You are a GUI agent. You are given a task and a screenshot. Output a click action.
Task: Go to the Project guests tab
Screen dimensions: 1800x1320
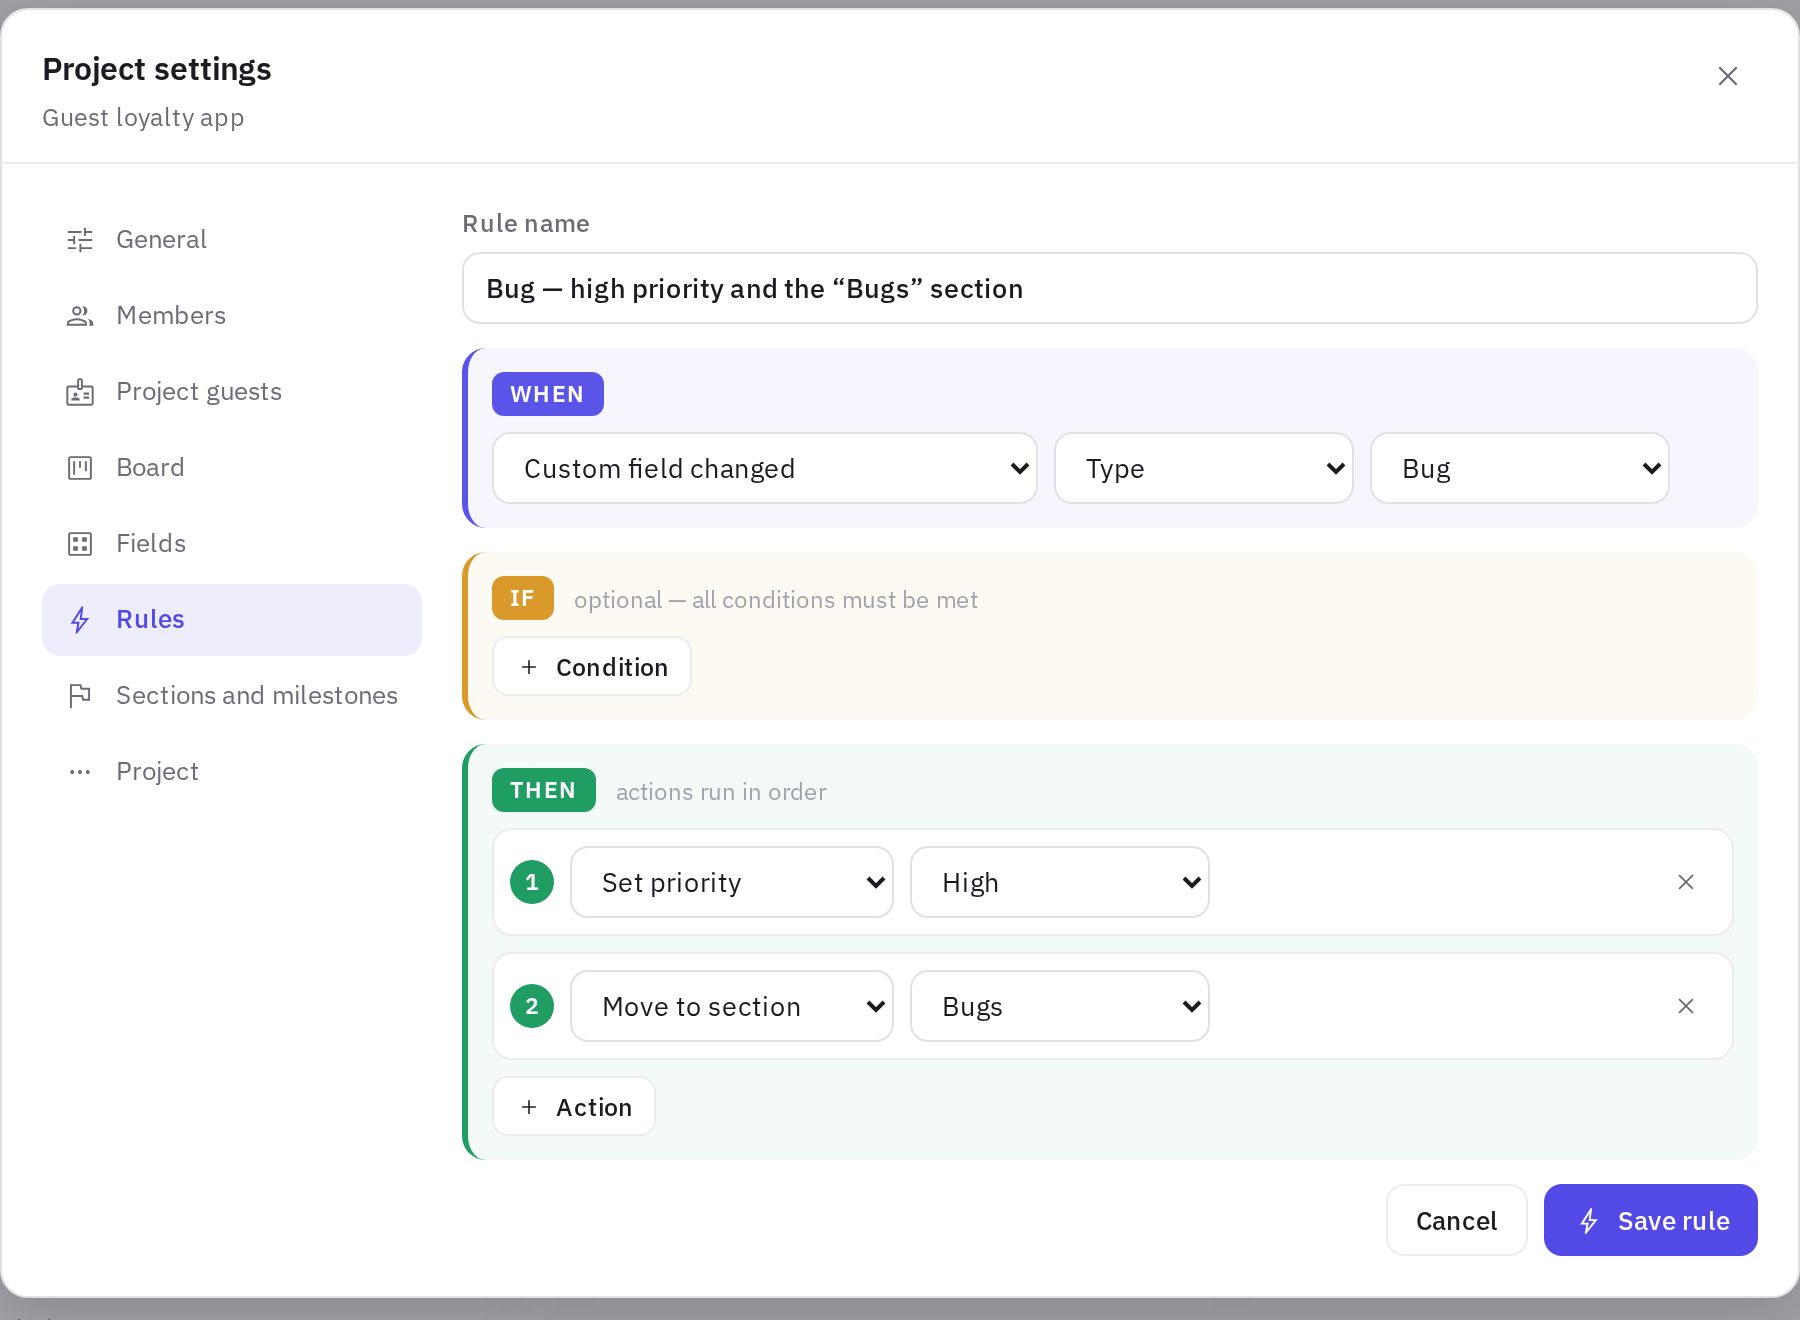(232, 392)
